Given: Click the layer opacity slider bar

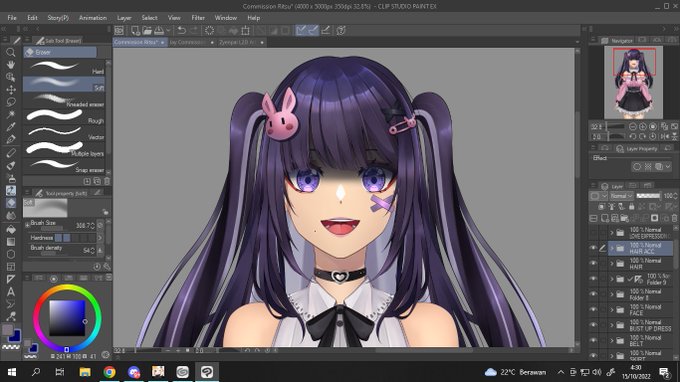Looking at the screenshot, I should [648, 196].
